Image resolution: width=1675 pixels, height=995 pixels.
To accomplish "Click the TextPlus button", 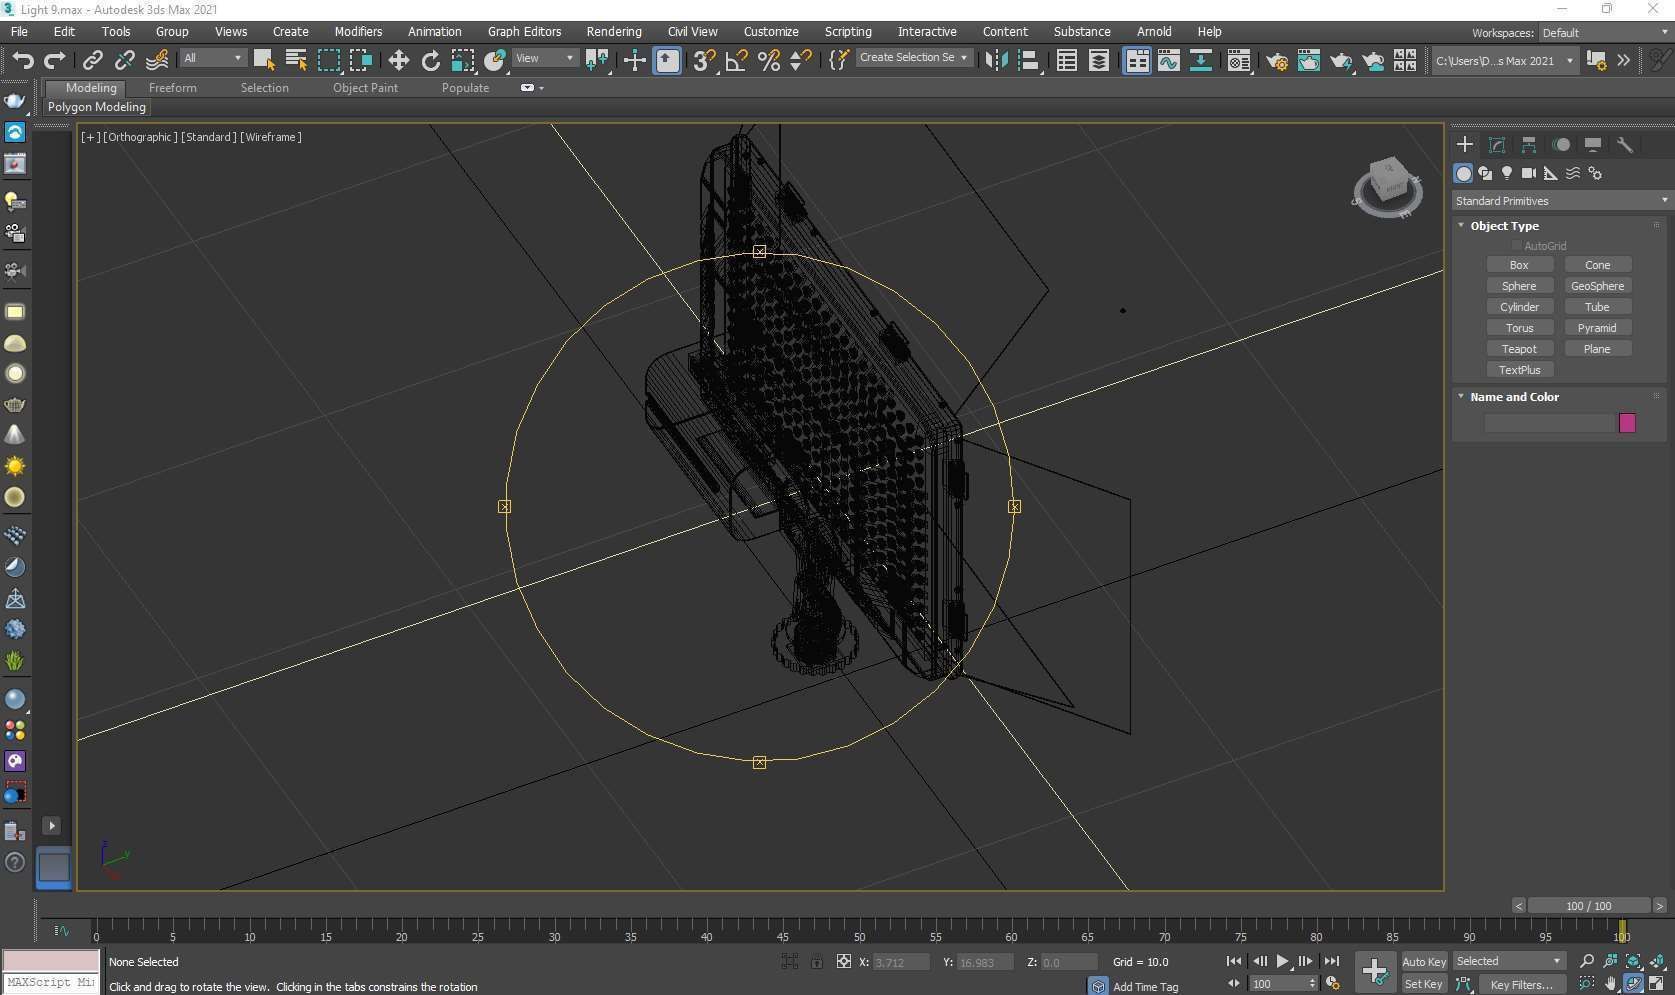I will [1519, 370].
